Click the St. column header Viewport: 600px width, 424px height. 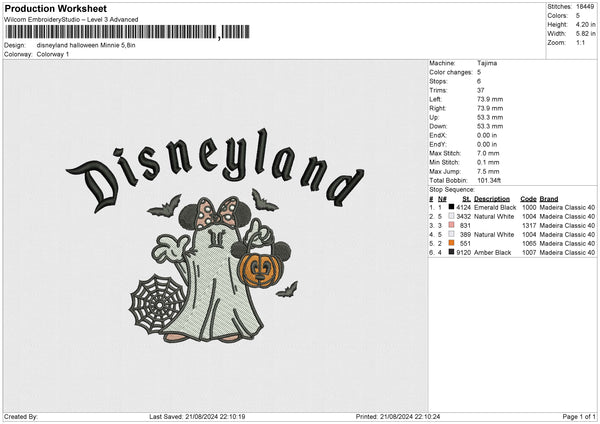(x=466, y=198)
